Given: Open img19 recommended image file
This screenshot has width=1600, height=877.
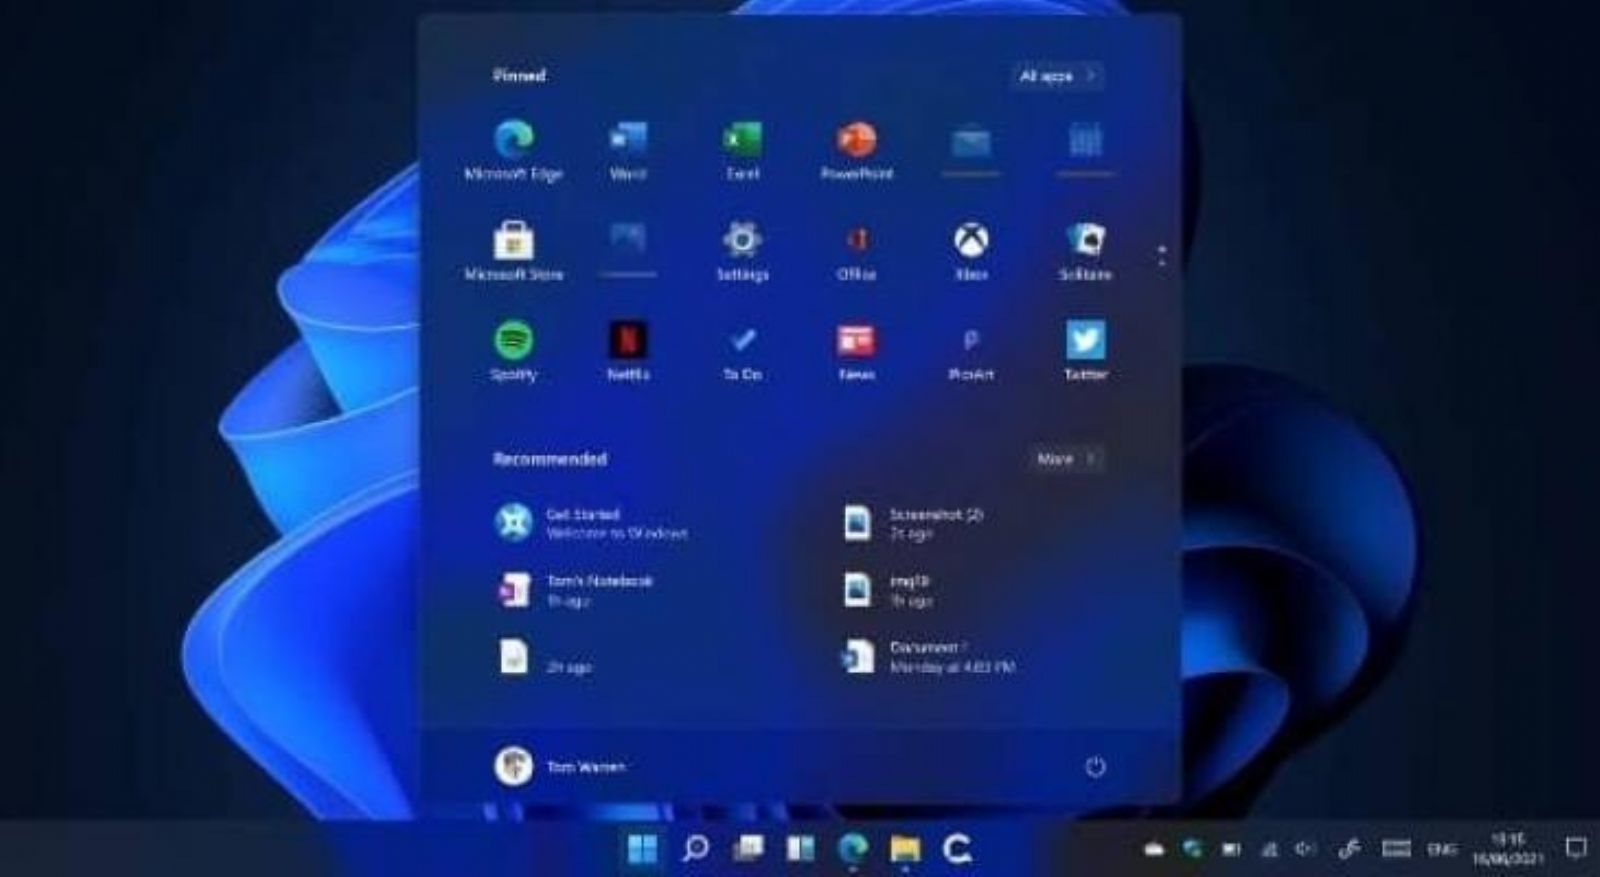Looking at the screenshot, I should tap(887, 590).
